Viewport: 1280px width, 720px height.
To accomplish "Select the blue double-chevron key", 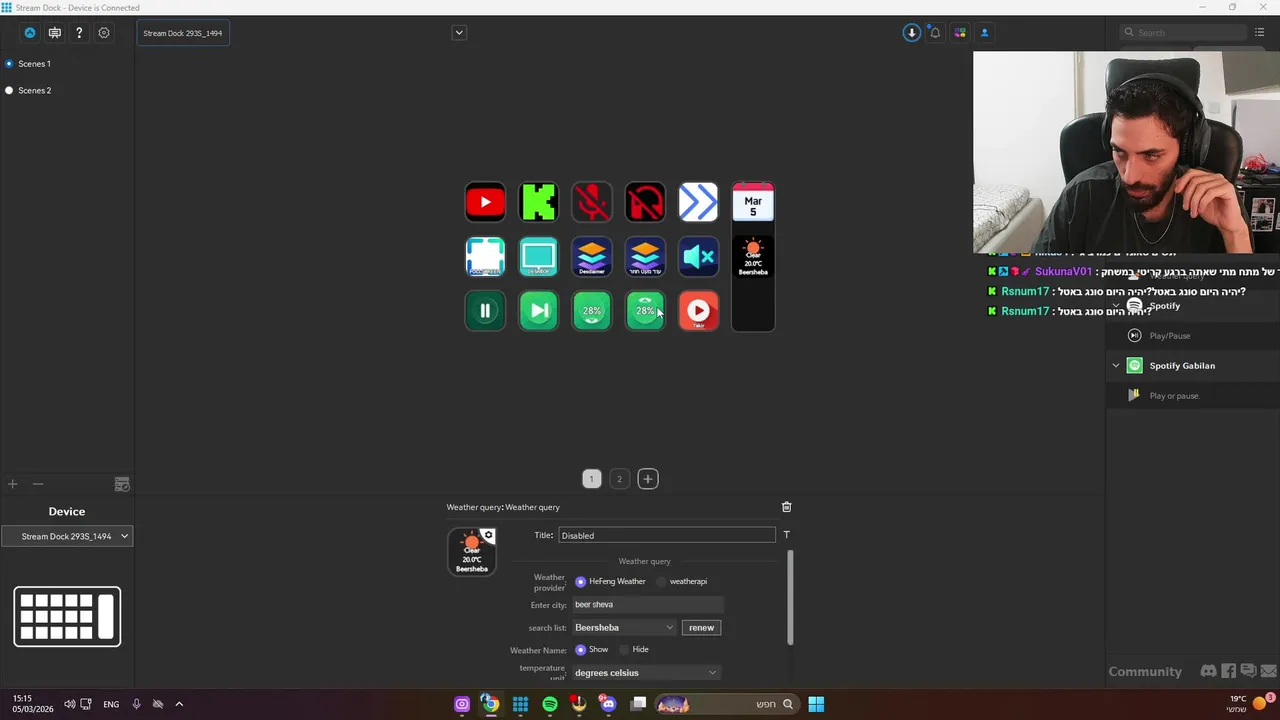I will [698, 202].
